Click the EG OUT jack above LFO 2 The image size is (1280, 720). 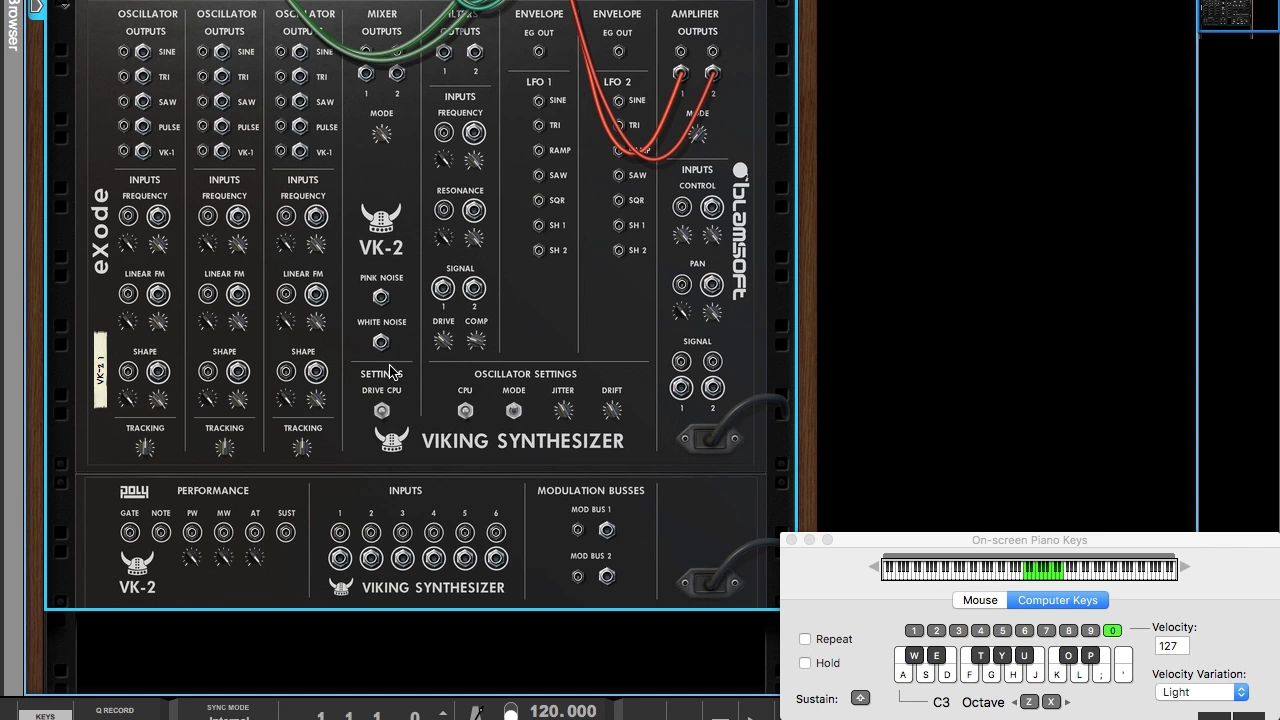click(618, 52)
